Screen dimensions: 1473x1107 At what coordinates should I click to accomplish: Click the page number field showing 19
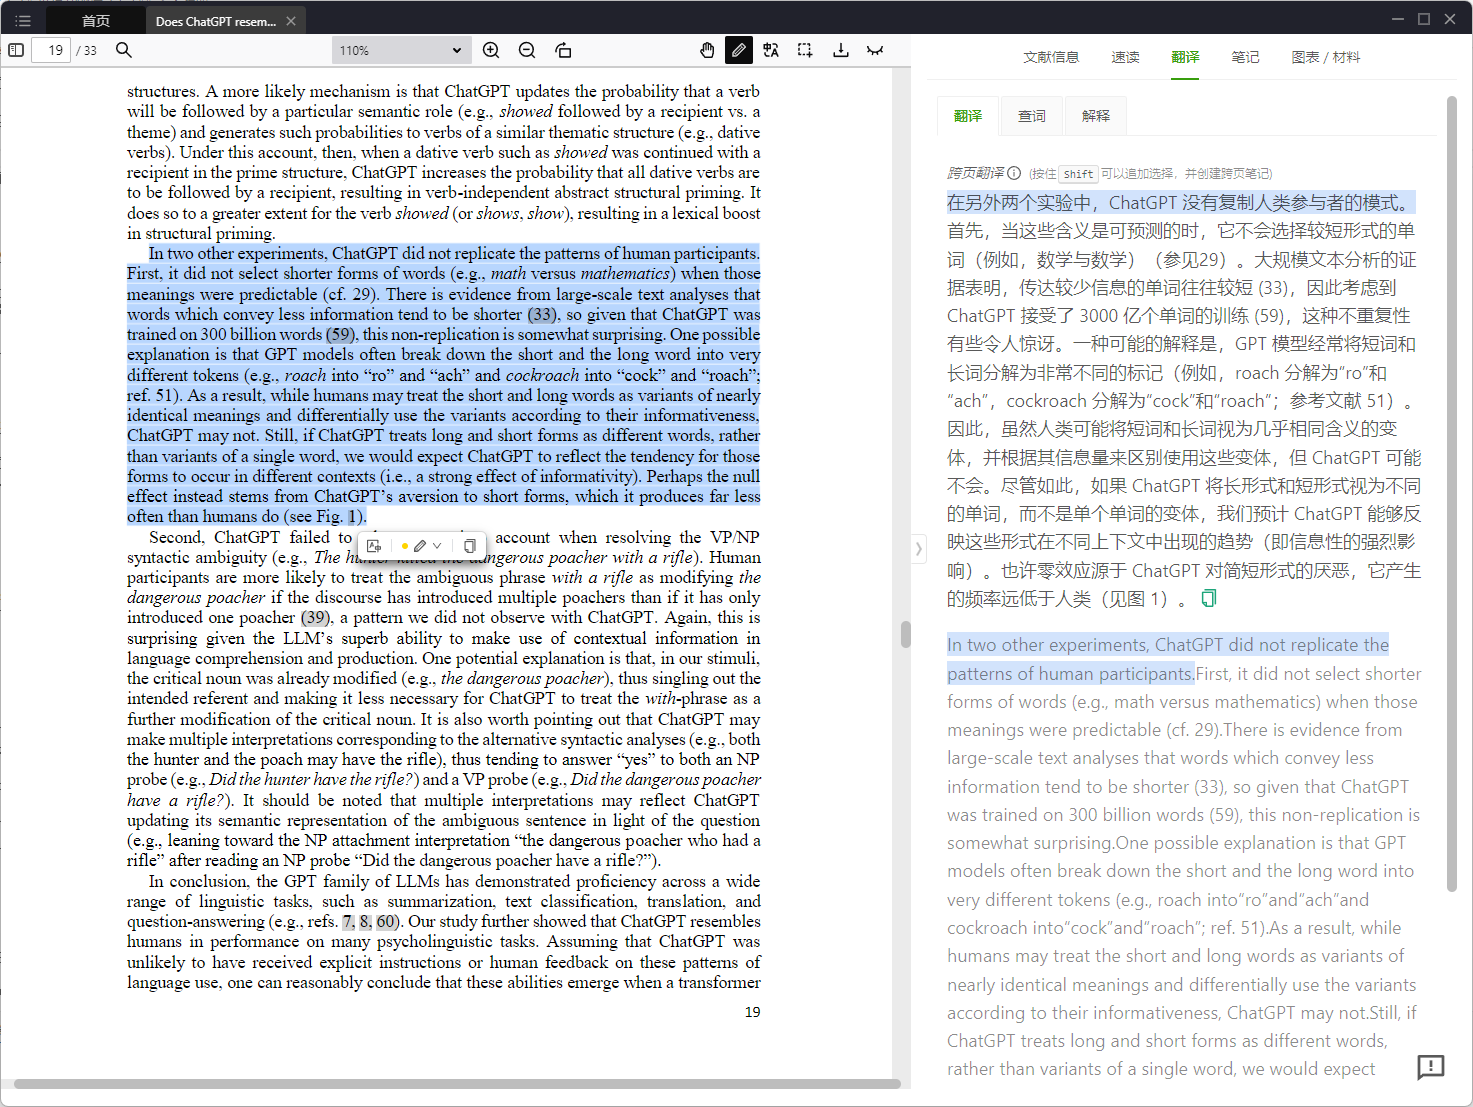coord(51,50)
